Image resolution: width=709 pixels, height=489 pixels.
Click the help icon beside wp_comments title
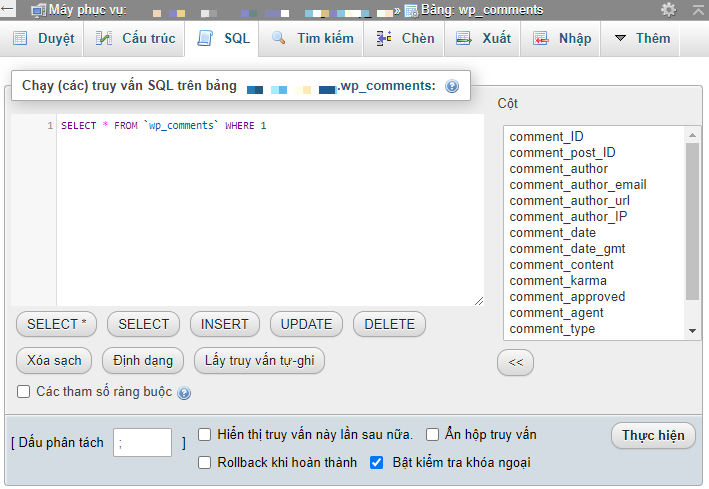[x=452, y=87]
